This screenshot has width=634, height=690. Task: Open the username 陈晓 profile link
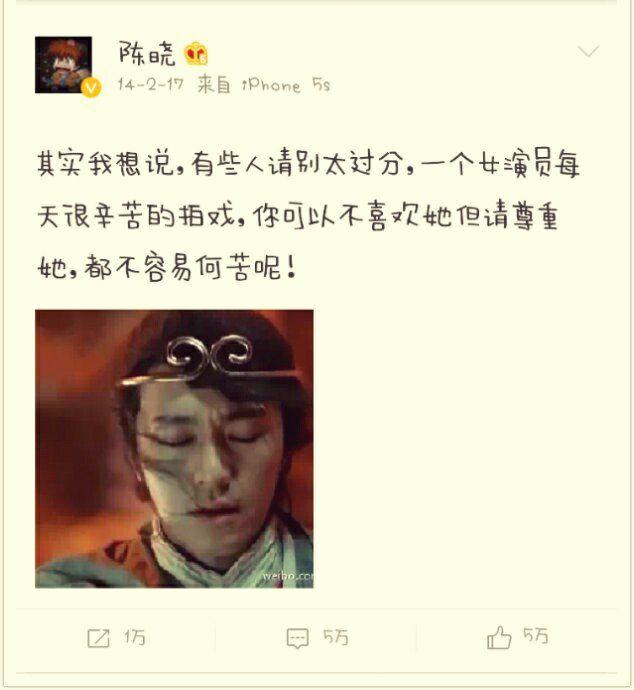(147, 54)
